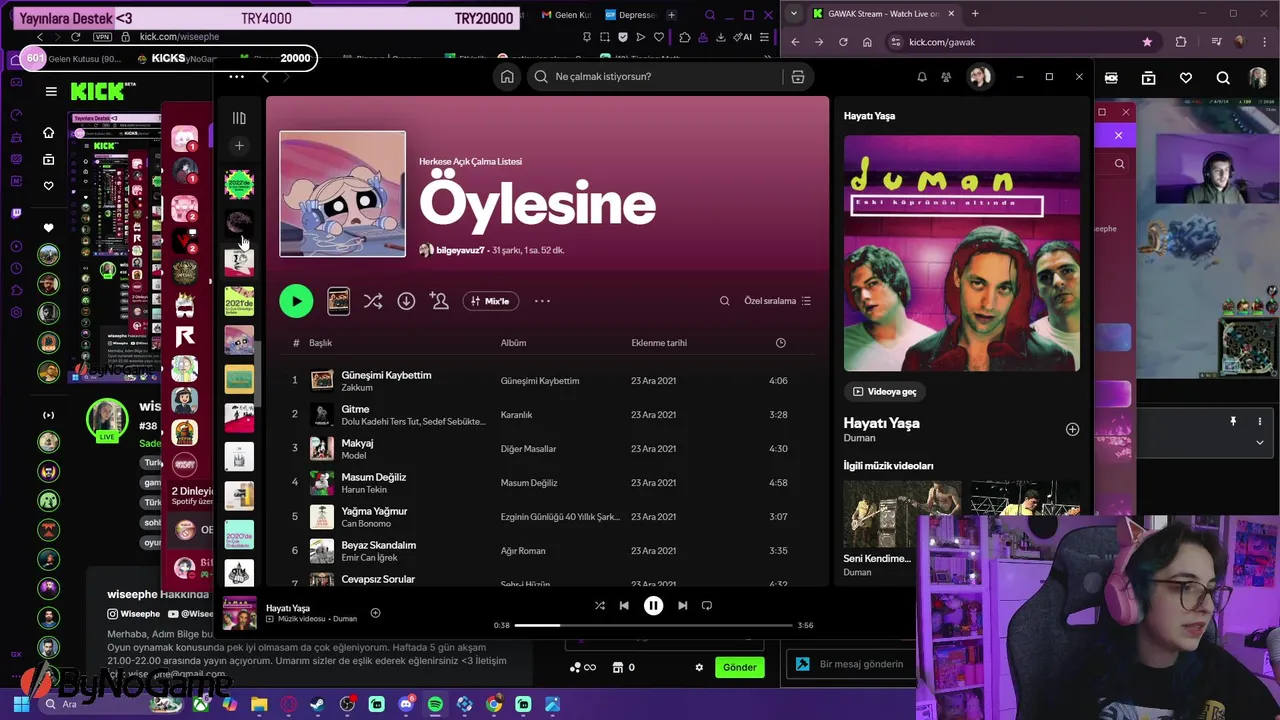Sort by the duration clock header

(x=781, y=343)
